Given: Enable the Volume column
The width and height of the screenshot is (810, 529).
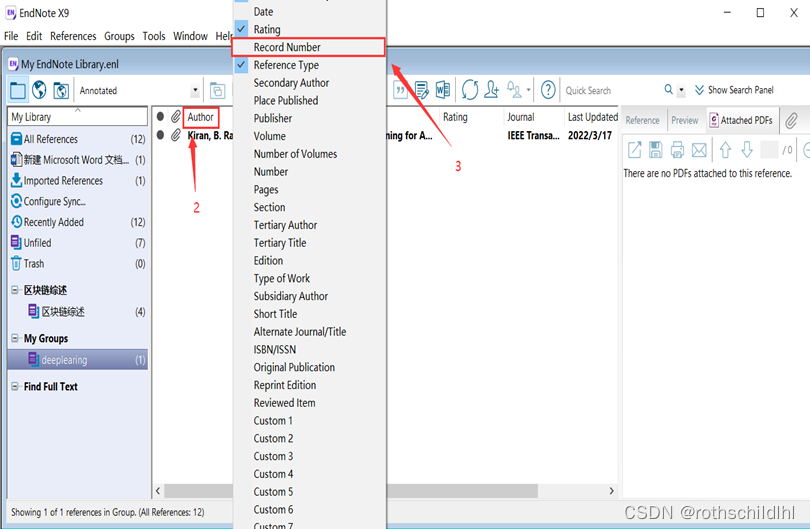Looking at the screenshot, I should click(309, 136).
